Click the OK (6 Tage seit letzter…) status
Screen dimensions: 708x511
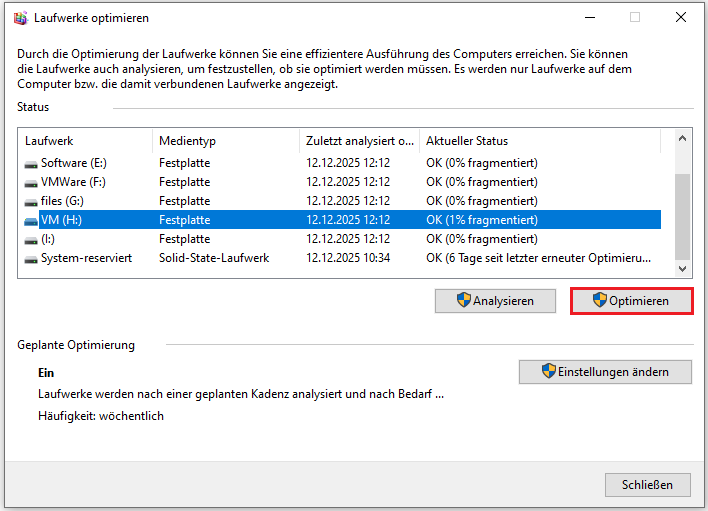(x=539, y=258)
